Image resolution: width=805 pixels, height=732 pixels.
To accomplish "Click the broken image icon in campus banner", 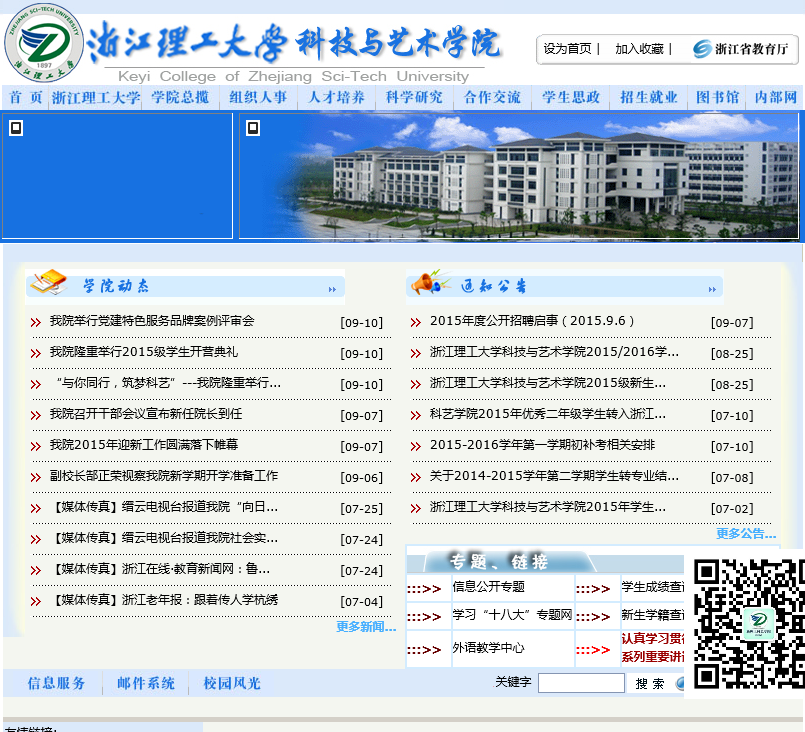I will (x=253, y=128).
